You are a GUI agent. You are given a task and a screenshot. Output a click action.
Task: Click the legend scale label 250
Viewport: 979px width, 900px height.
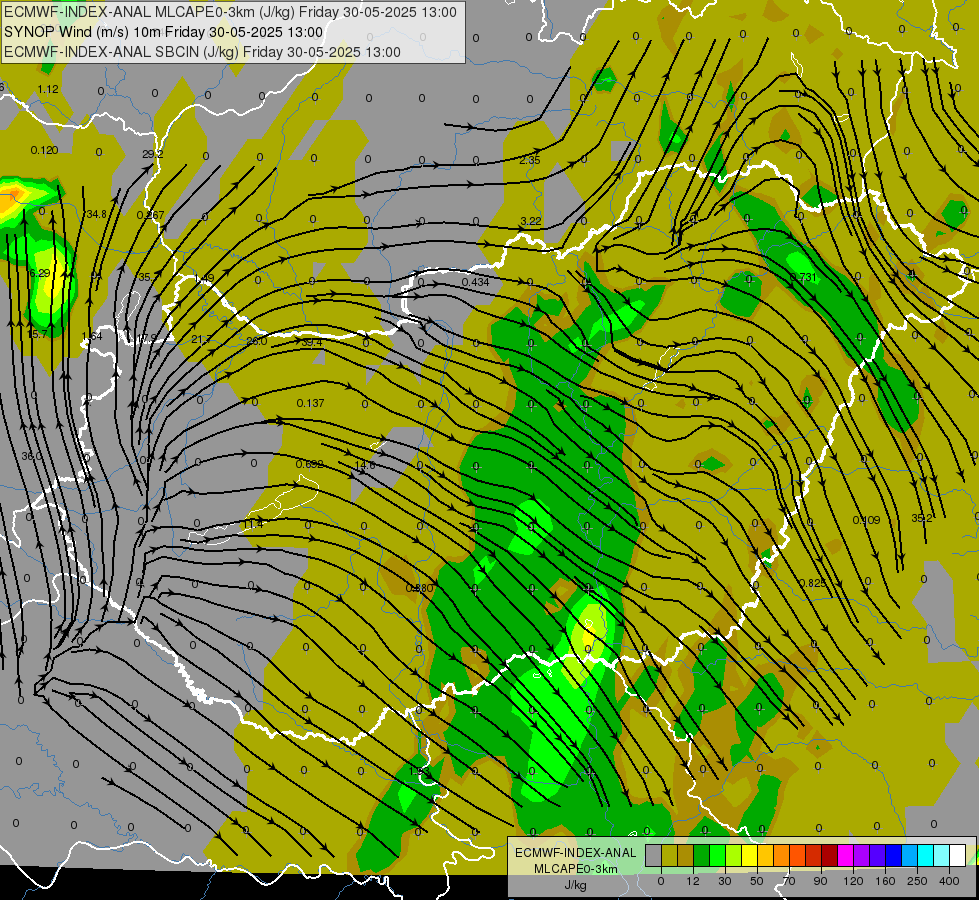click(x=917, y=881)
